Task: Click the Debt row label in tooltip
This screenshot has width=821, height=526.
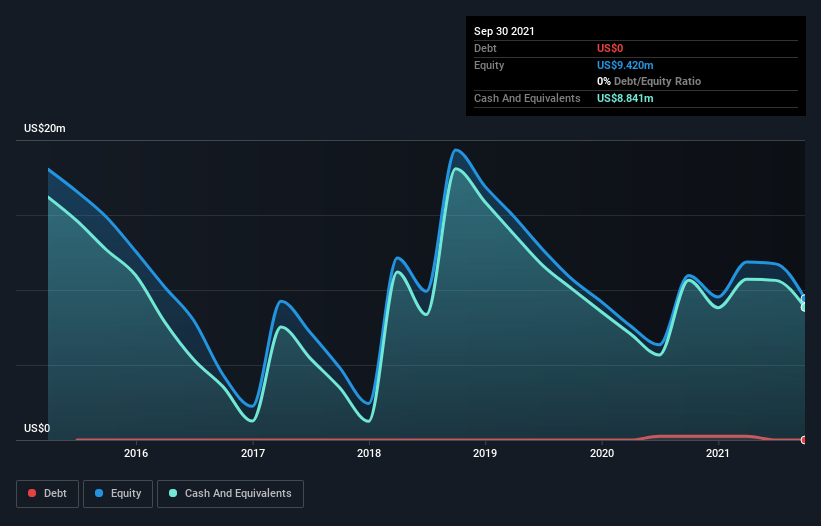Action: [x=485, y=48]
